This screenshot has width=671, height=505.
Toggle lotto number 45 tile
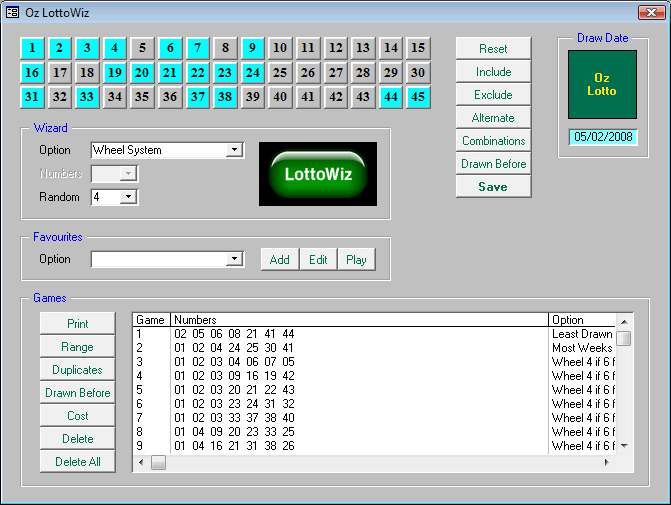click(418, 97)
